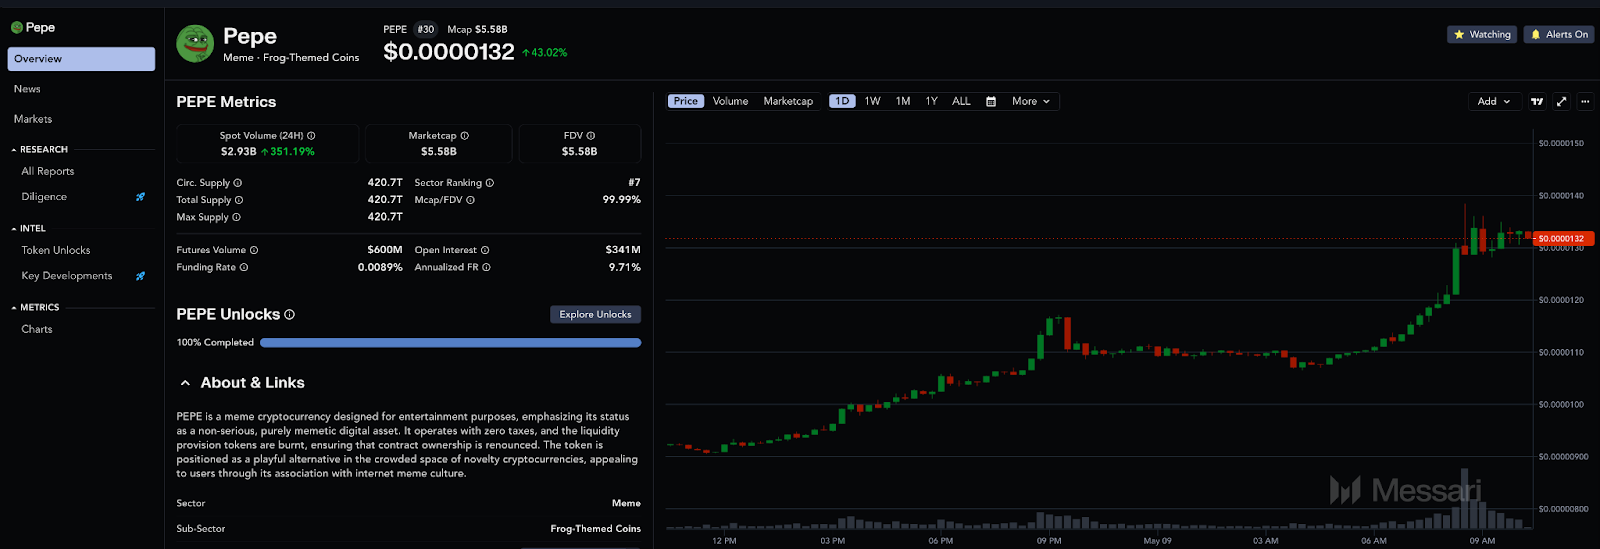1600x549 pixels.
Task: Click the small Pepe icon in sidebar header
Action: pyautogui.click(x=17, y=27)
